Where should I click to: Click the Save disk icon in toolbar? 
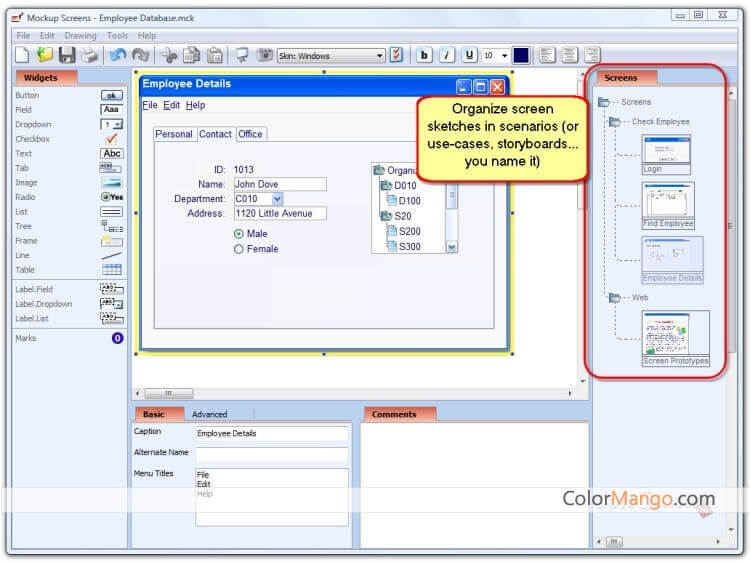tap(67, 55)
